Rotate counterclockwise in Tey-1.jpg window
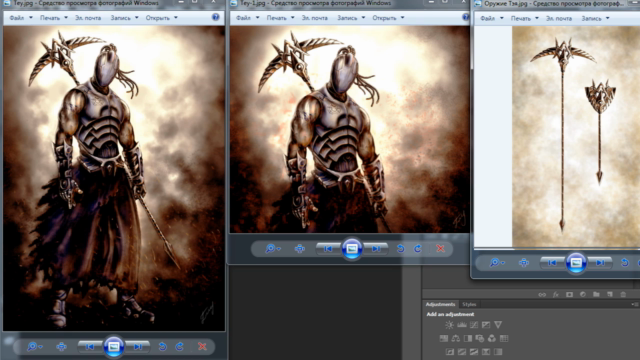 coord(401,249)
